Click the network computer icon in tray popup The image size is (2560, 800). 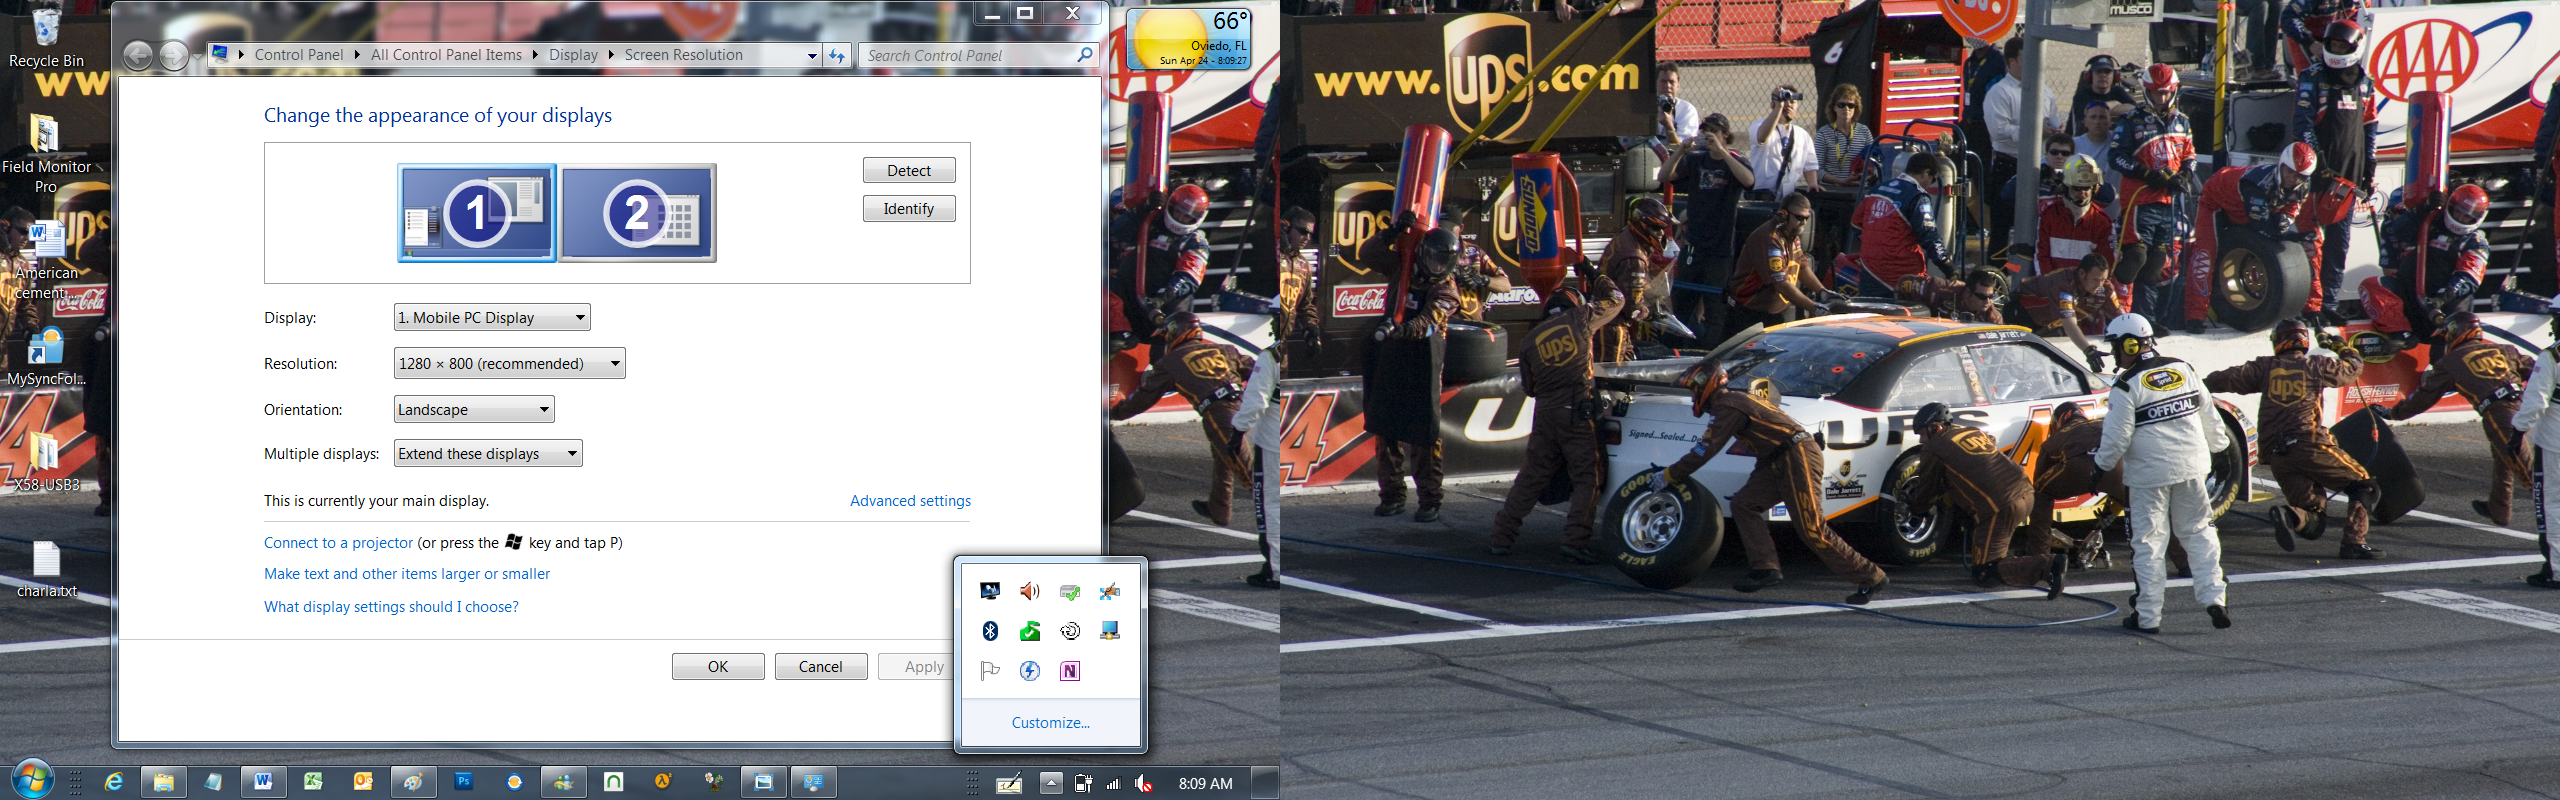[x=1110, y=631]
